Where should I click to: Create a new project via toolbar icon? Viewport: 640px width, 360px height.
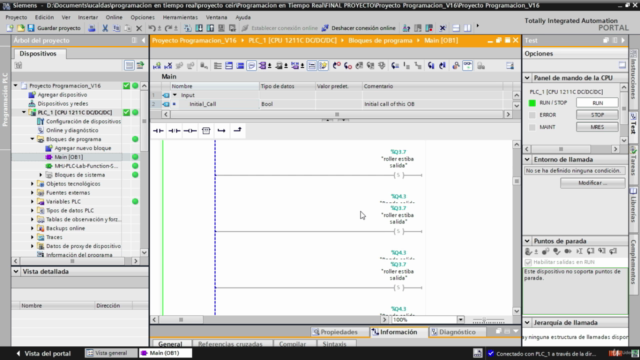pyautogui.click(x=10, y=28)
